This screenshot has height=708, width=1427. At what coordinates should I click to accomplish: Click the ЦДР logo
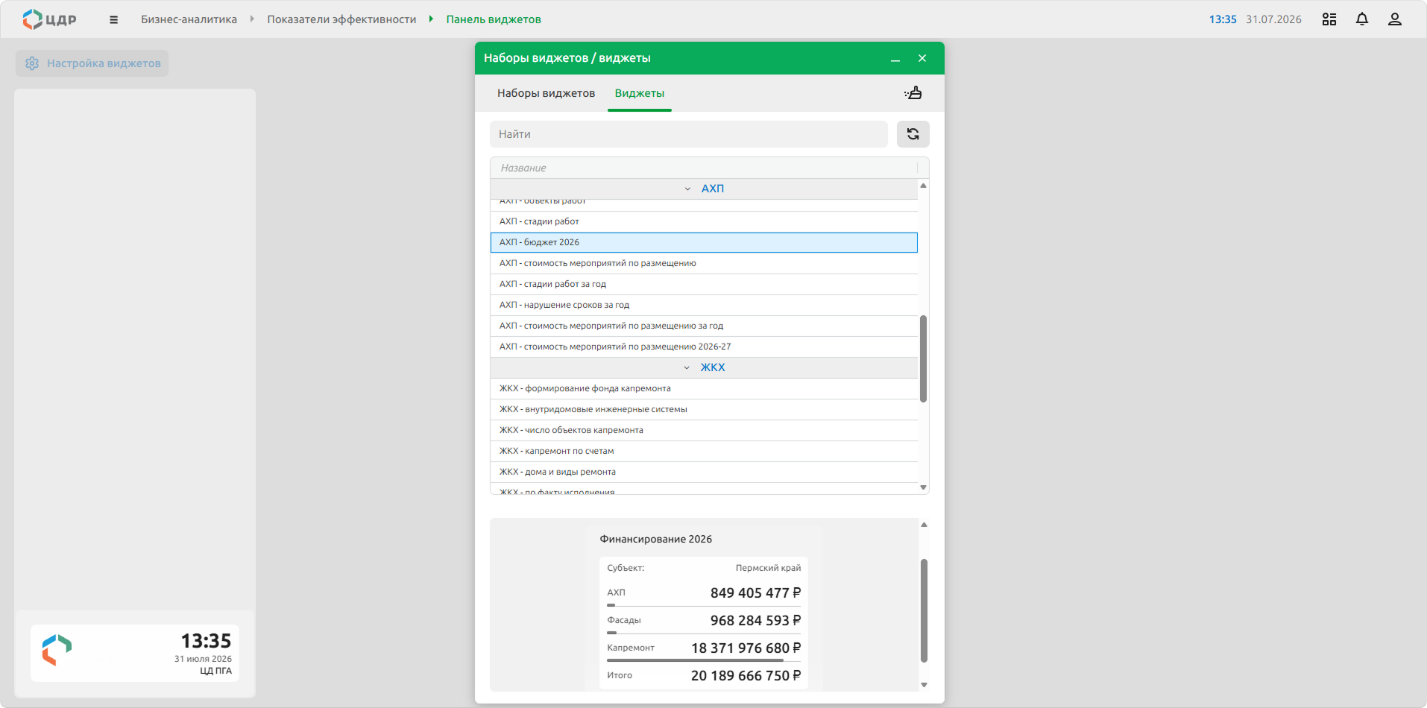coord(49,19)
